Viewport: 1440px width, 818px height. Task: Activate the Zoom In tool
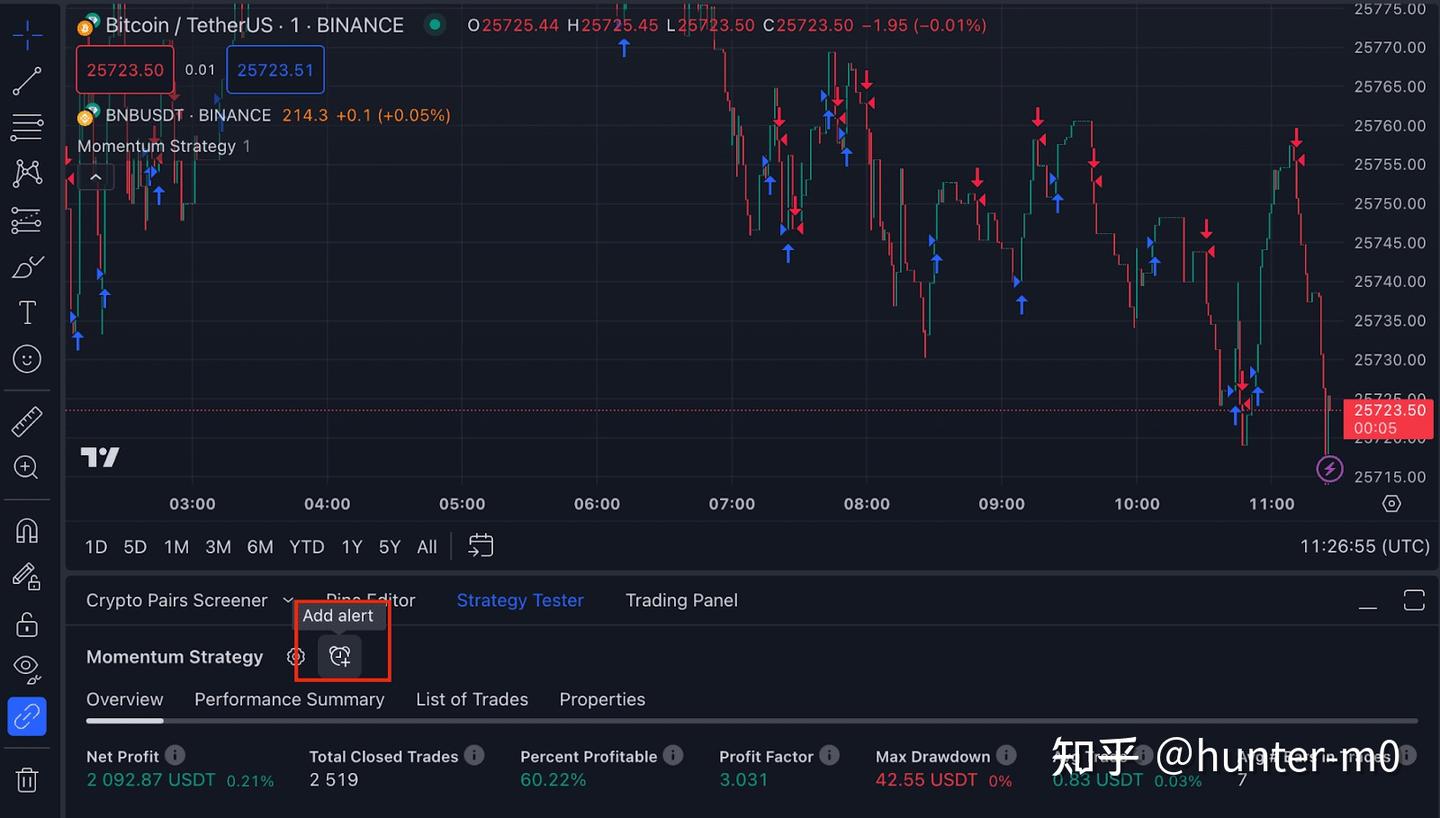(x=27, y=468)
